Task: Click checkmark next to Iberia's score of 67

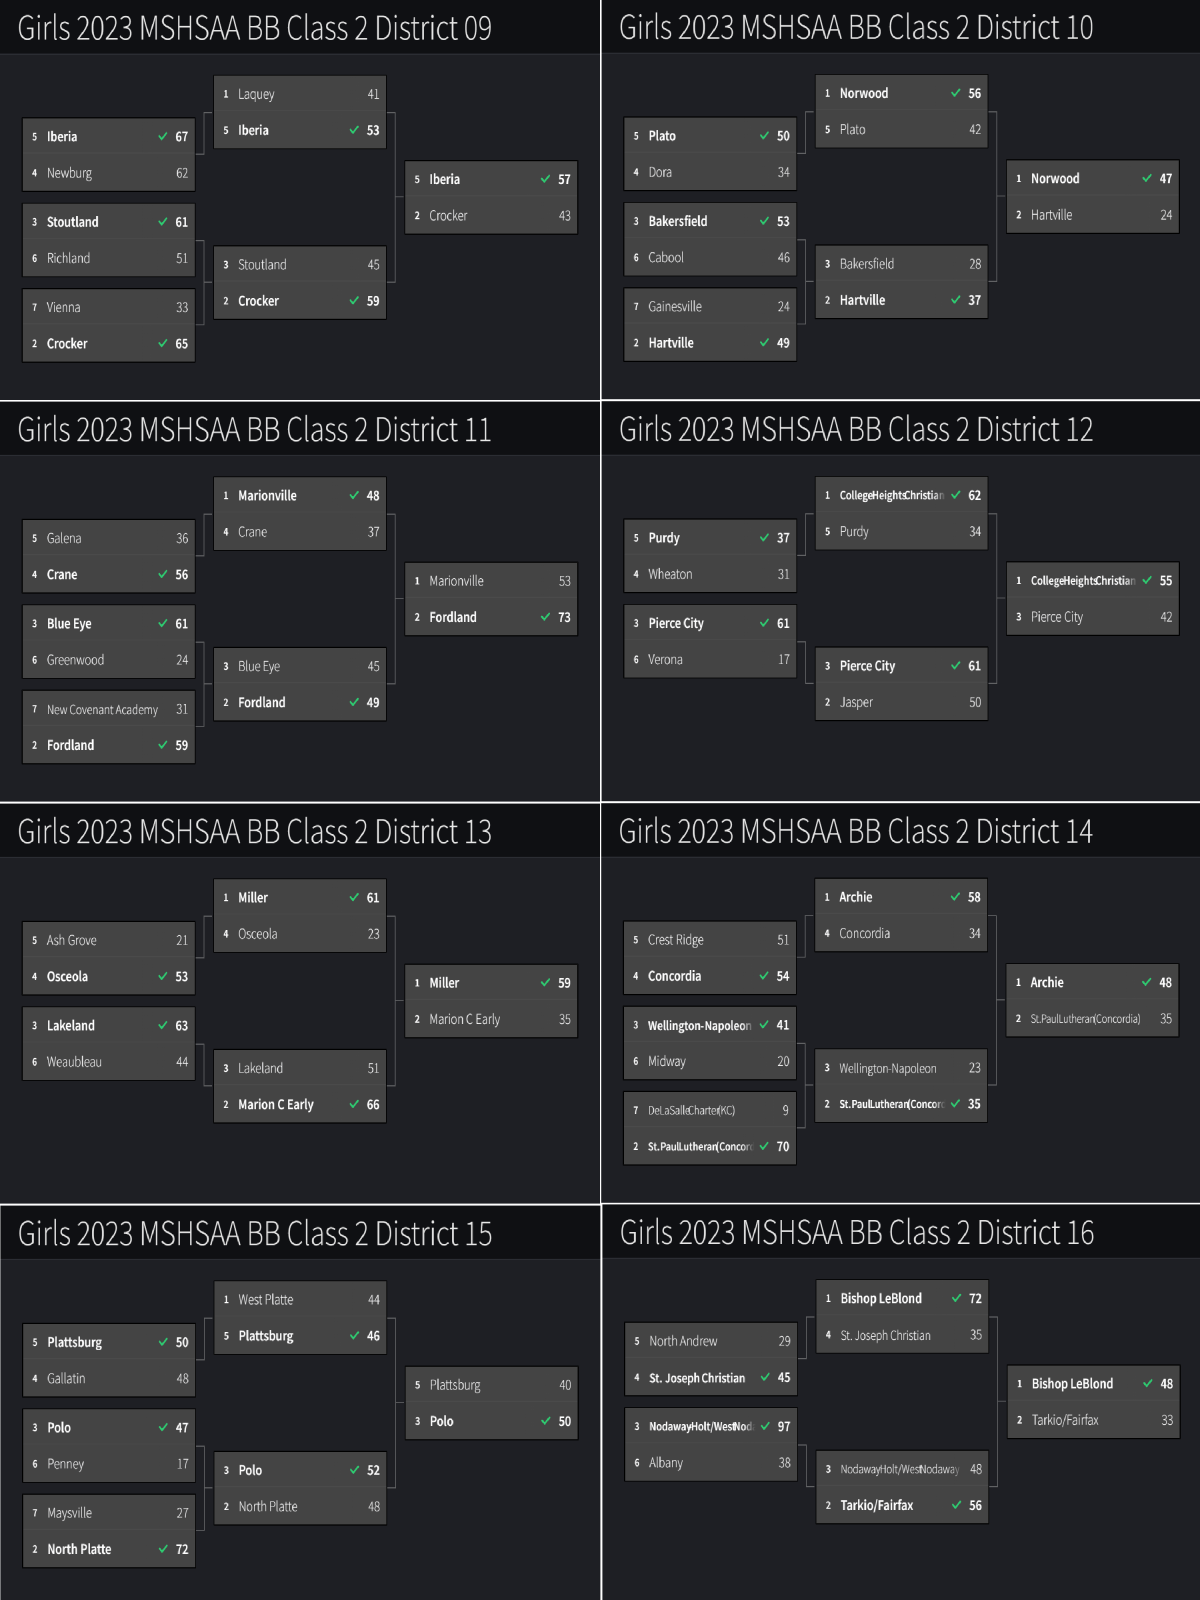Action: tap(163, 137)
